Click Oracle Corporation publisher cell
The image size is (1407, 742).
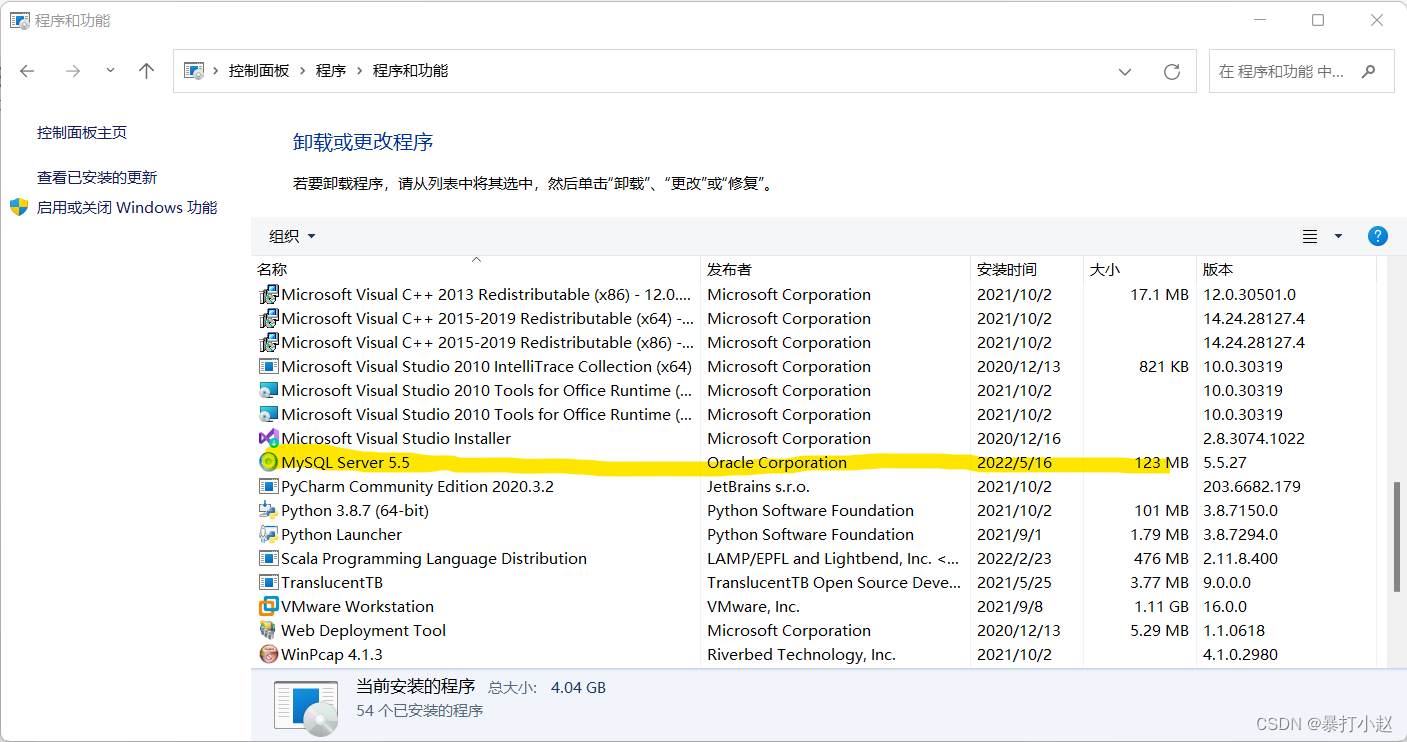point(777,463)
